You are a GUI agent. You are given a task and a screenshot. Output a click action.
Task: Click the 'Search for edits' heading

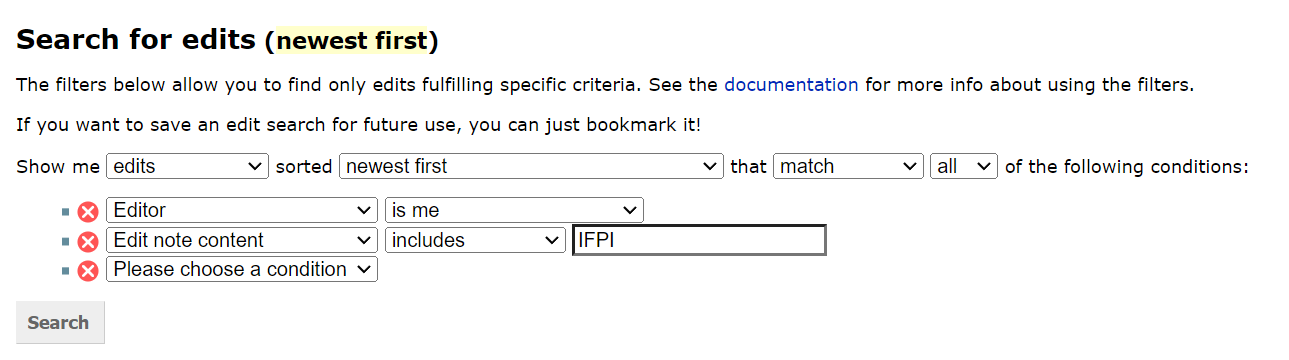(x=136, y=40)
